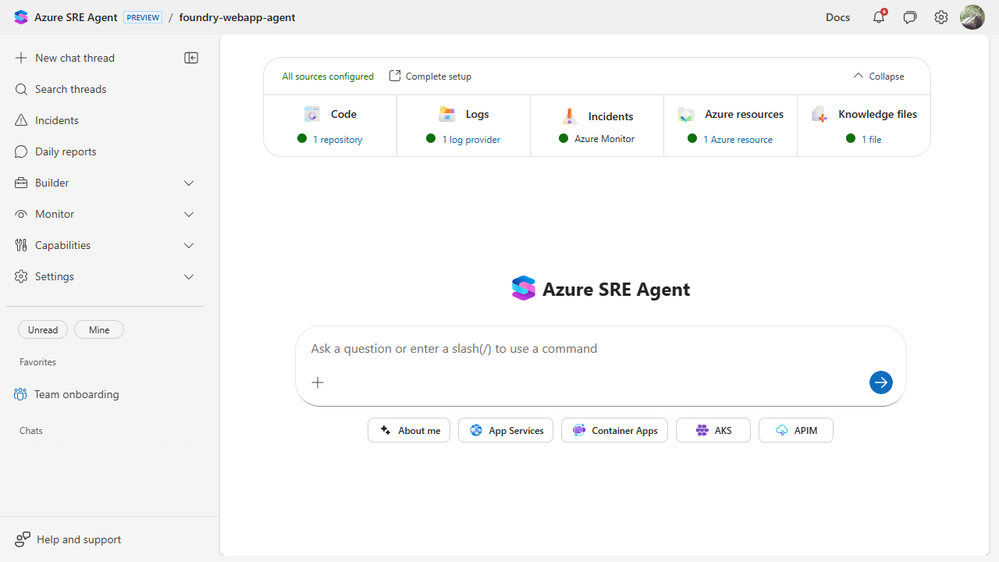The width and height of the screenshot is (999, 562).
Task: Toggle the Unread filter chip
Action: (43, 330)
